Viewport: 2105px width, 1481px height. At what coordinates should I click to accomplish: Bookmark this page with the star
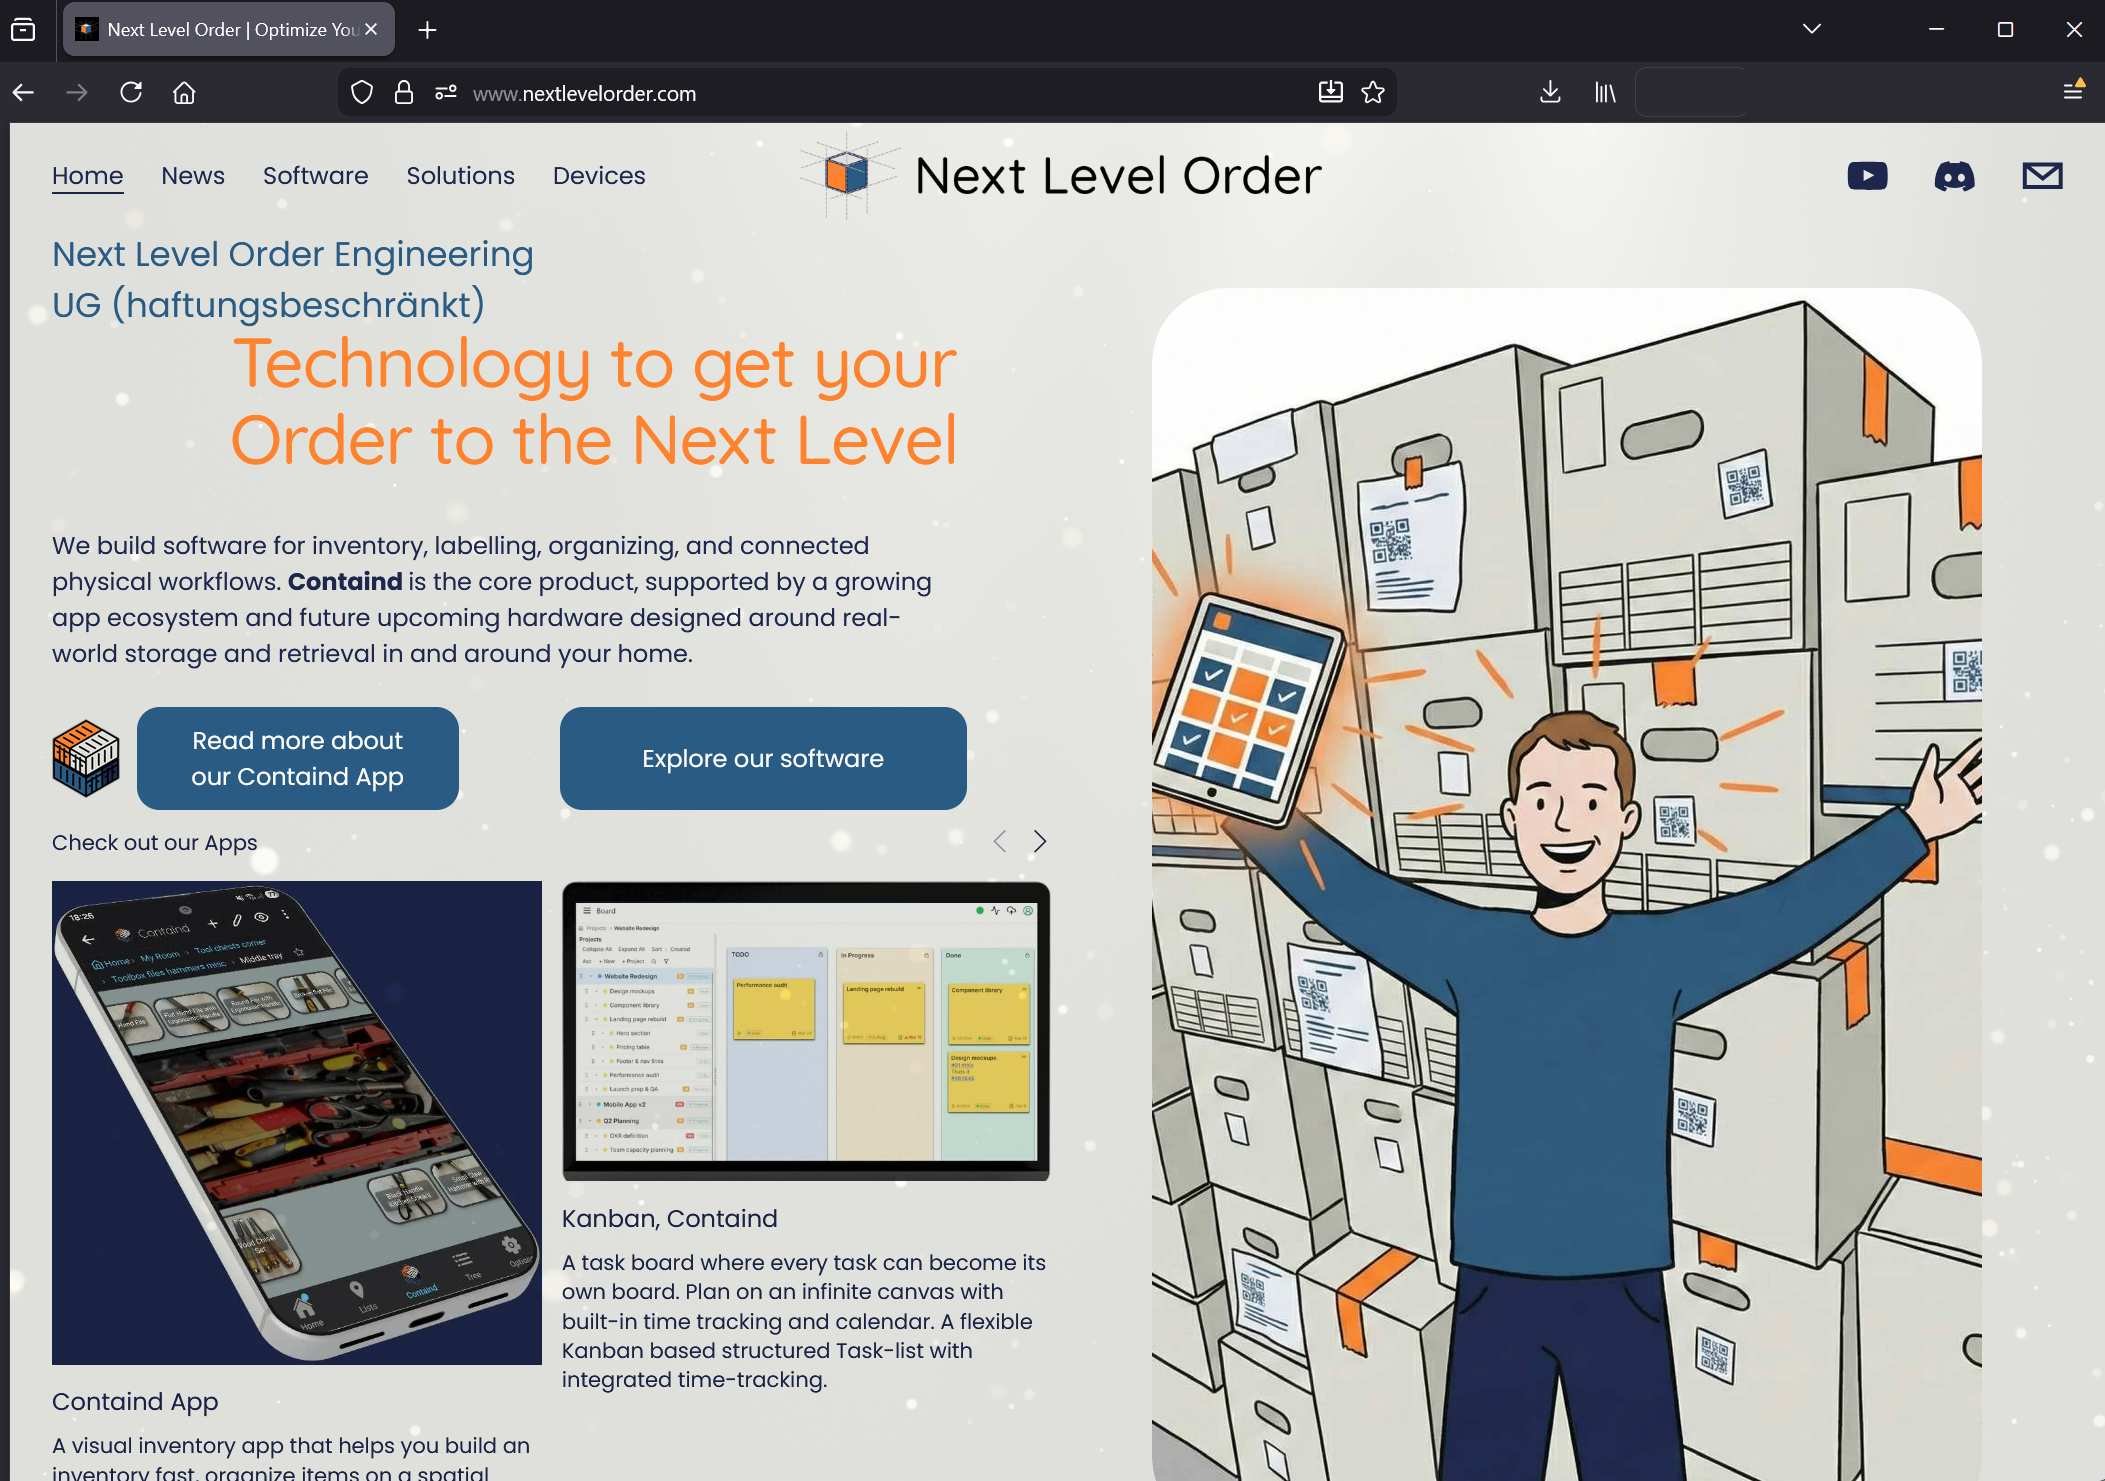[1373, 93]
